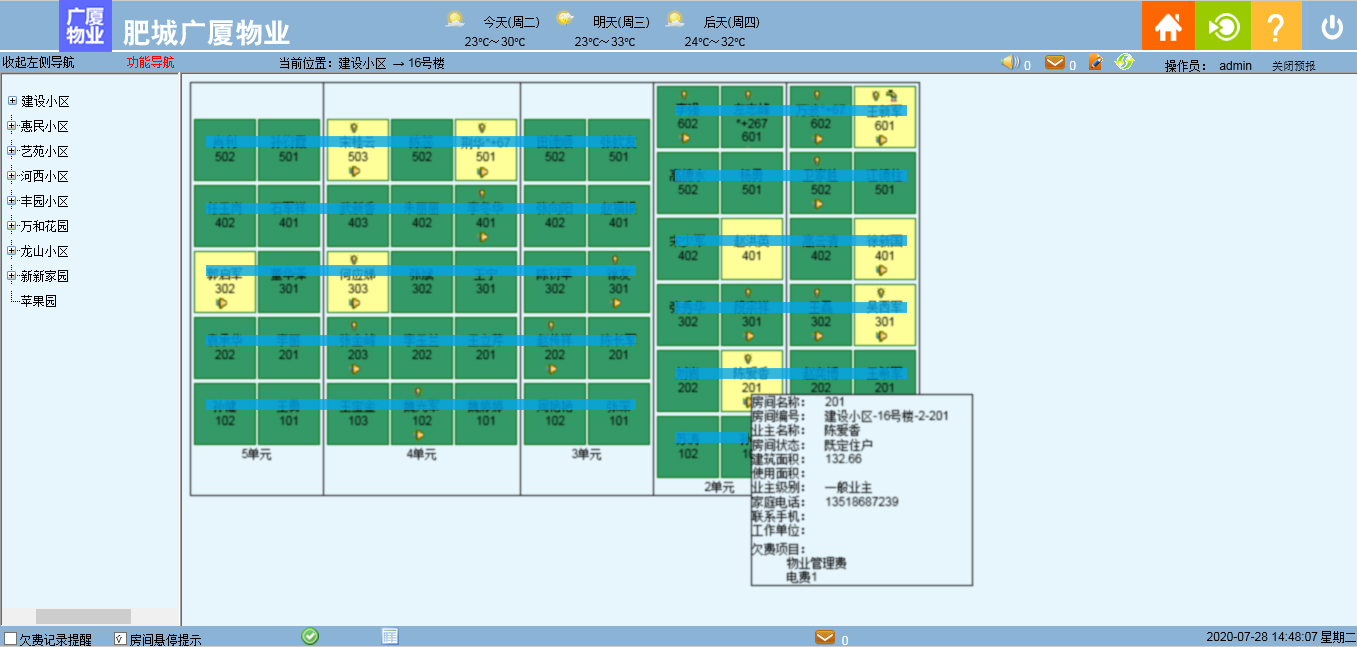
Task: Enable the 欠费记录提醒 checkbox
Action: coord(10,638)
